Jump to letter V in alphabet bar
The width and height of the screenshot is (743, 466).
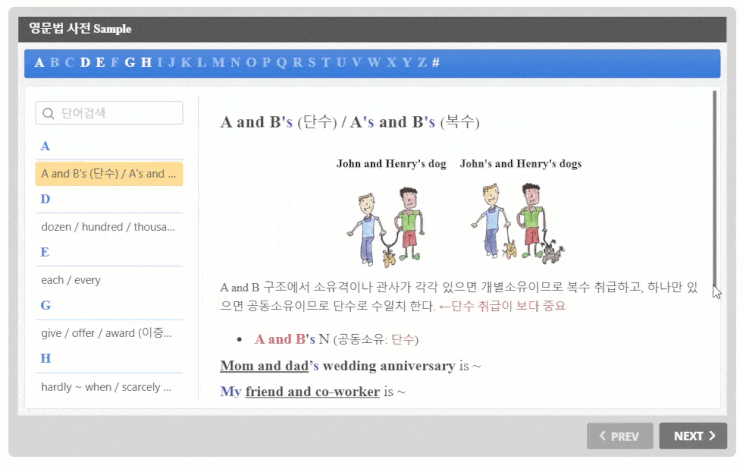click(357, 63)
